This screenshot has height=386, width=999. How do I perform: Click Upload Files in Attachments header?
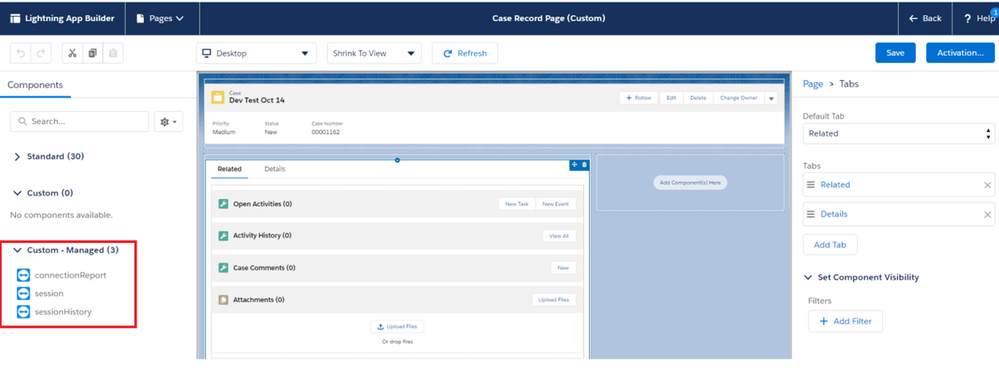pos(554,299)
